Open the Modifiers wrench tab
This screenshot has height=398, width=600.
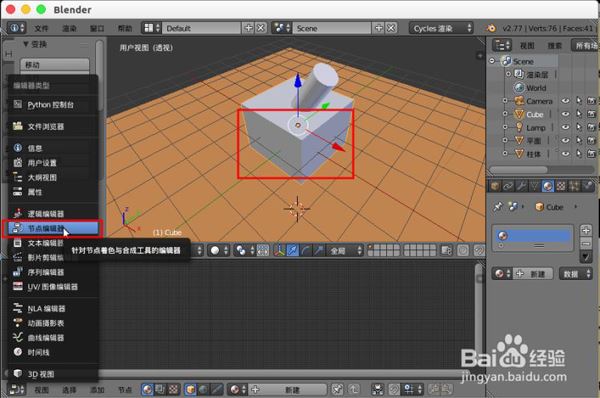pos(521,186)
